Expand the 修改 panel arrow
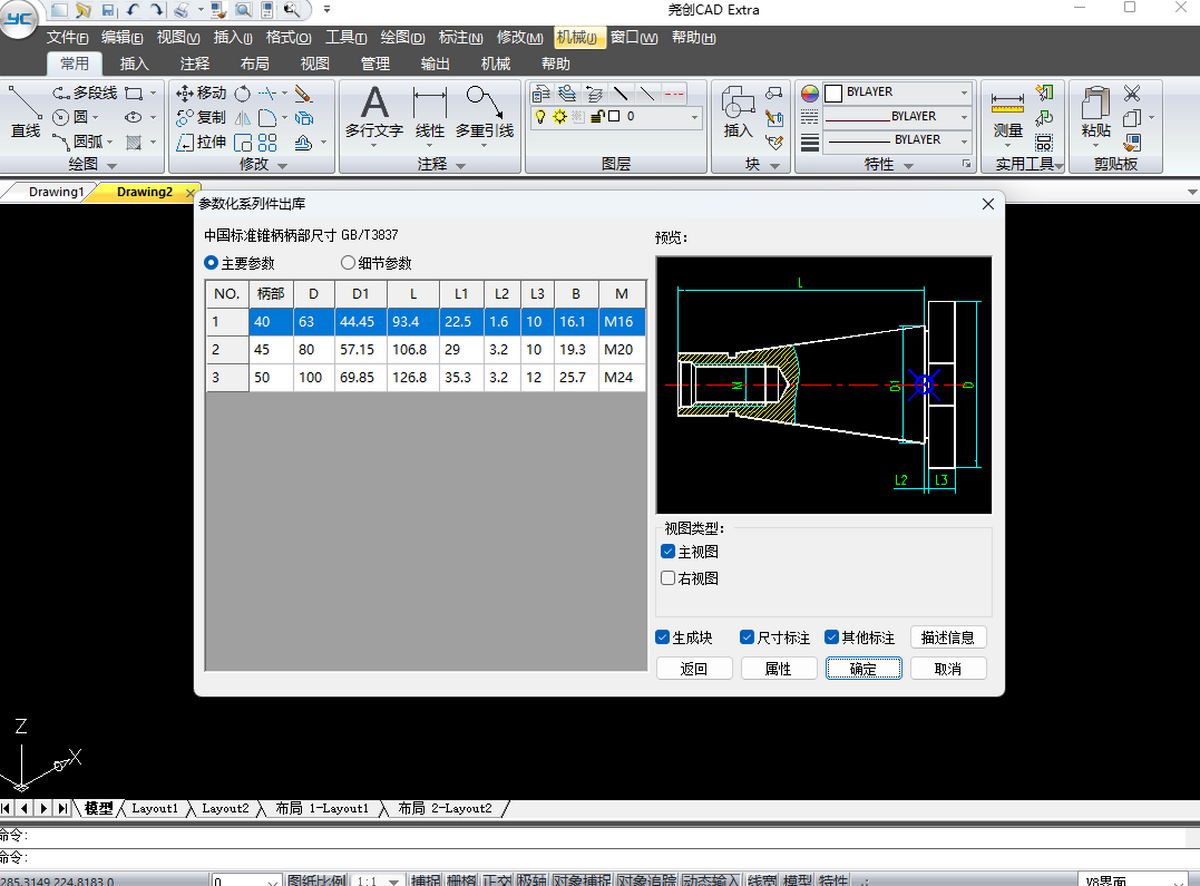This screenshot has width=1200, height=886. (283, 165)
